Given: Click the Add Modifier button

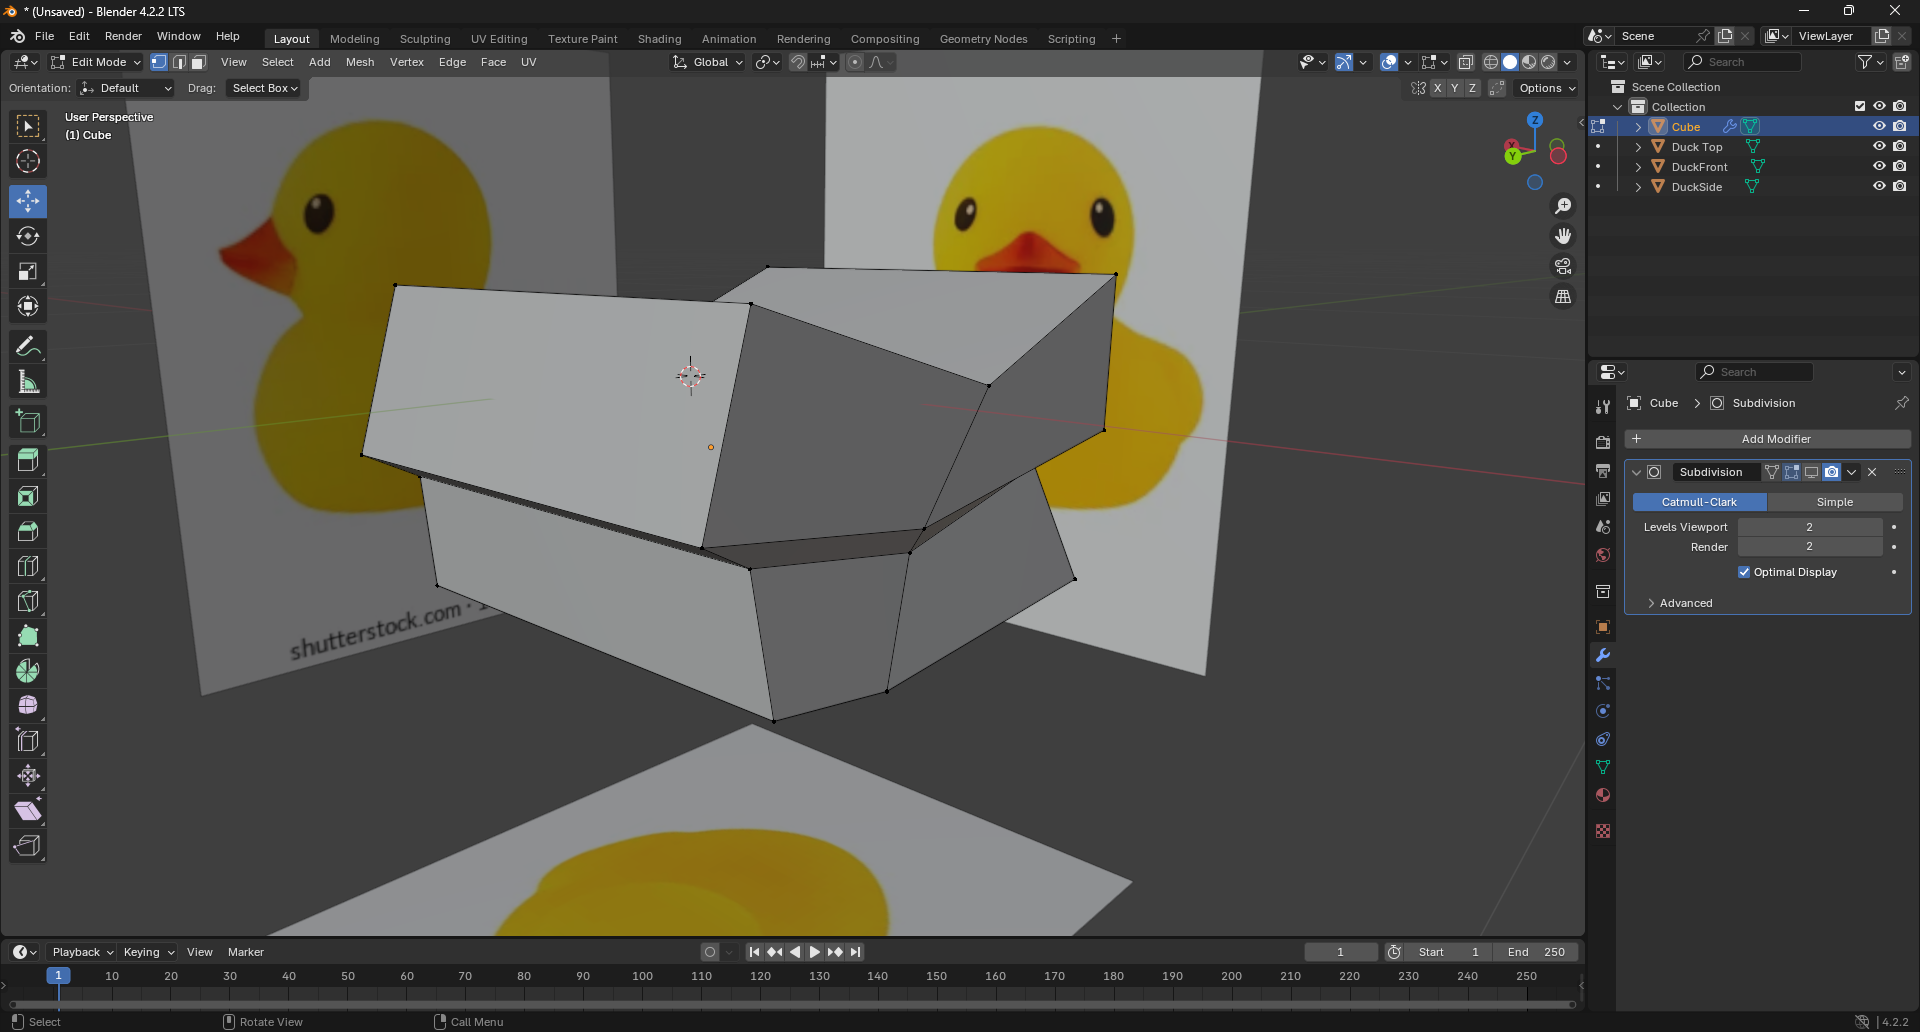Looking at the screenshot, I should (1767, 439).
